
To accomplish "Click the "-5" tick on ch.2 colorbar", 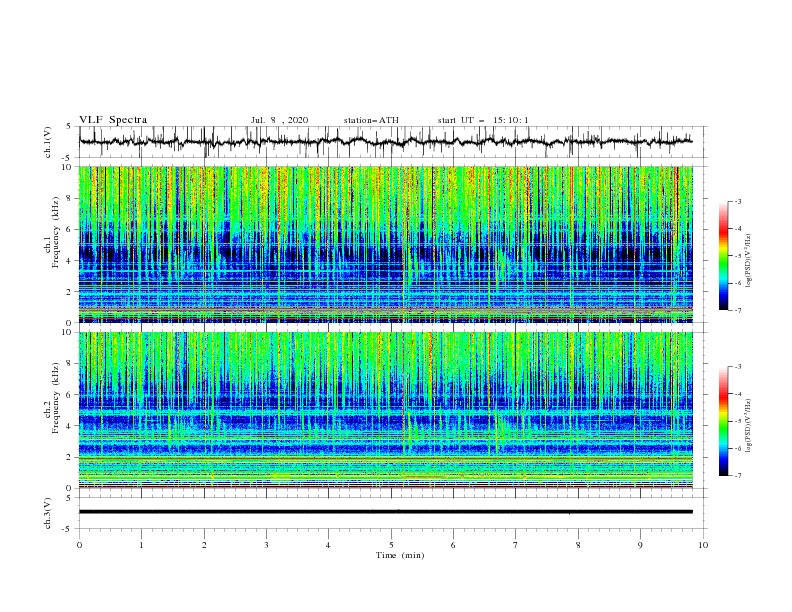I will 738,421.
